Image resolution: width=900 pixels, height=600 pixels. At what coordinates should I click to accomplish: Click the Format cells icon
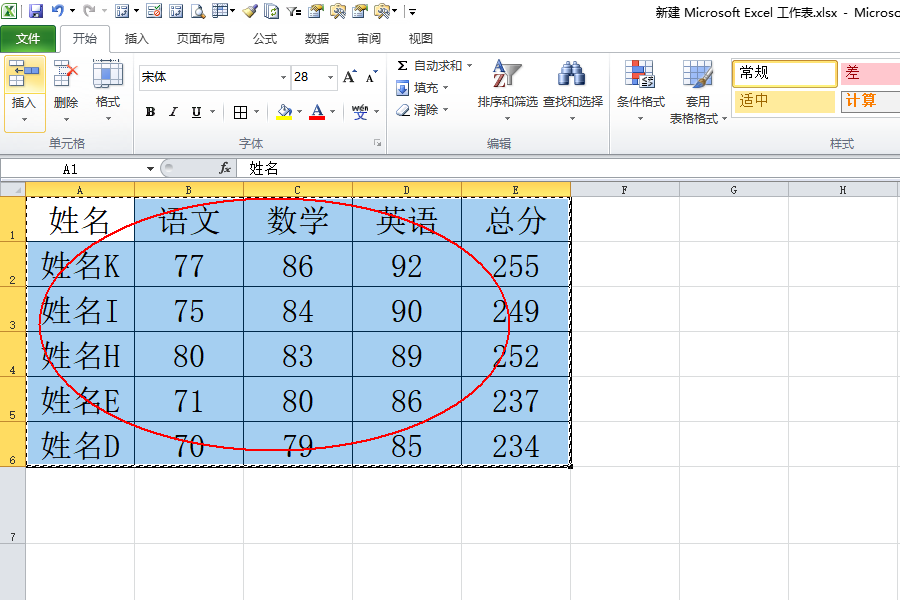pos(108,74)
